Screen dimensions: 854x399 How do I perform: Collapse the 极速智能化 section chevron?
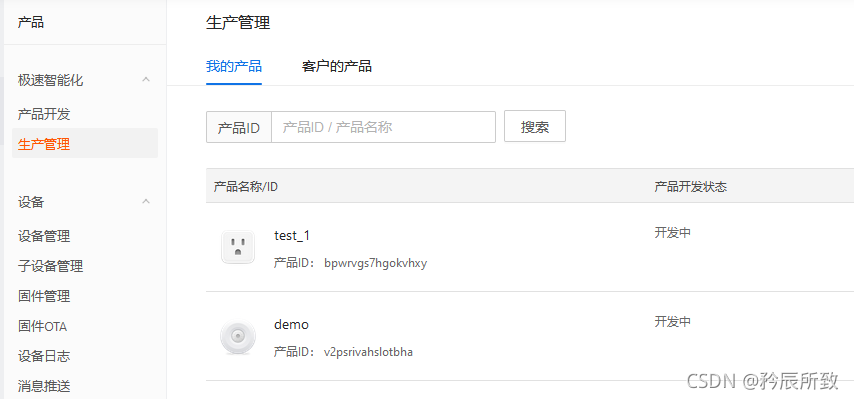[145, 79]
